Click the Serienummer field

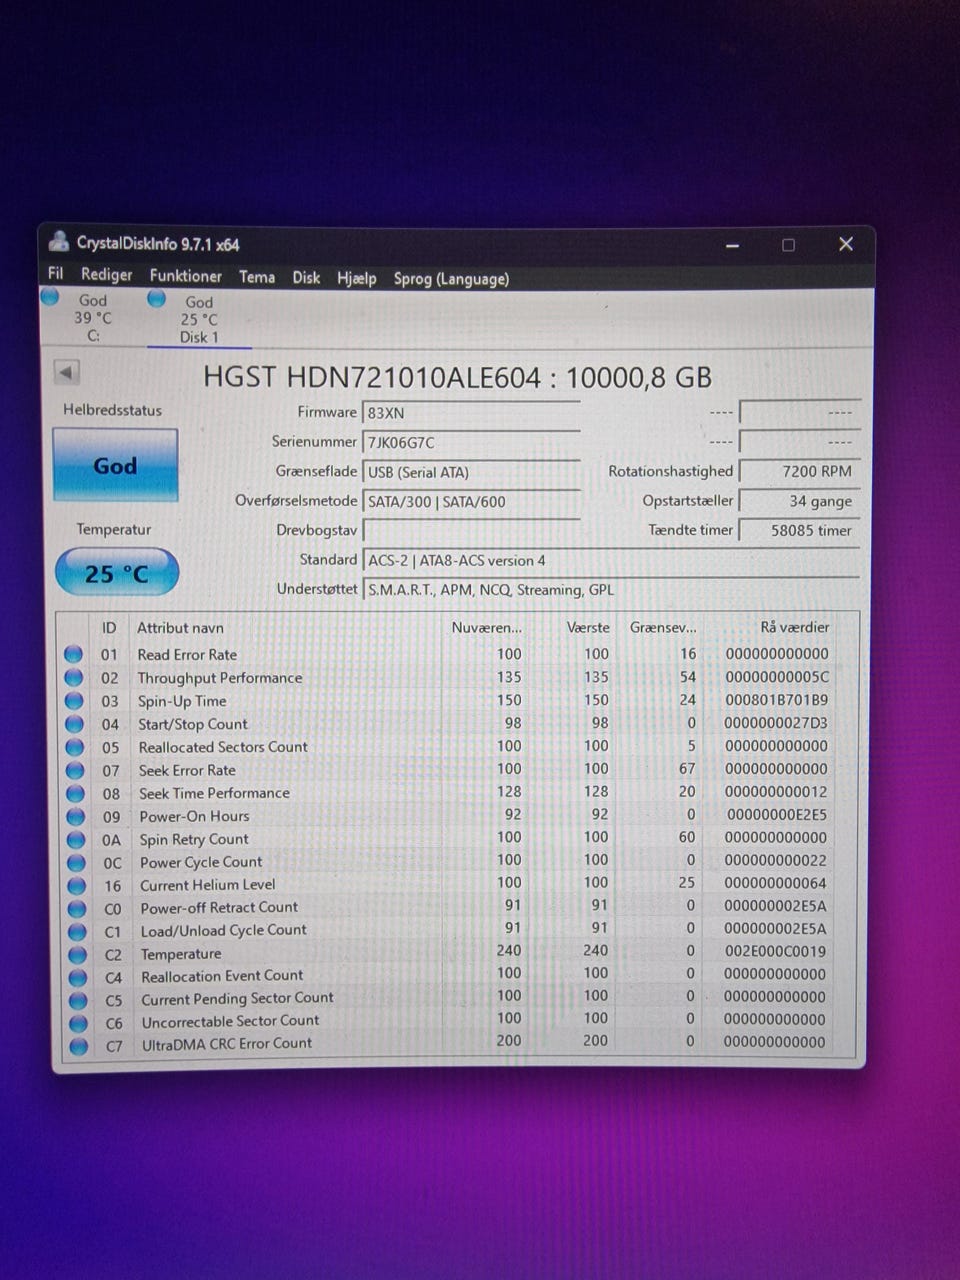coord(471,443)
